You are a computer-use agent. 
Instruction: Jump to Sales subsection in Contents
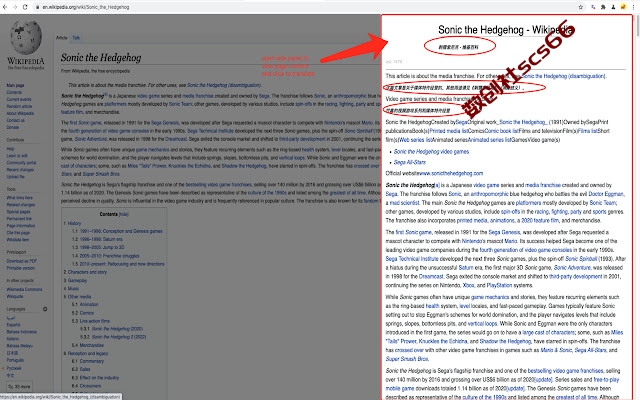[84, 369]
